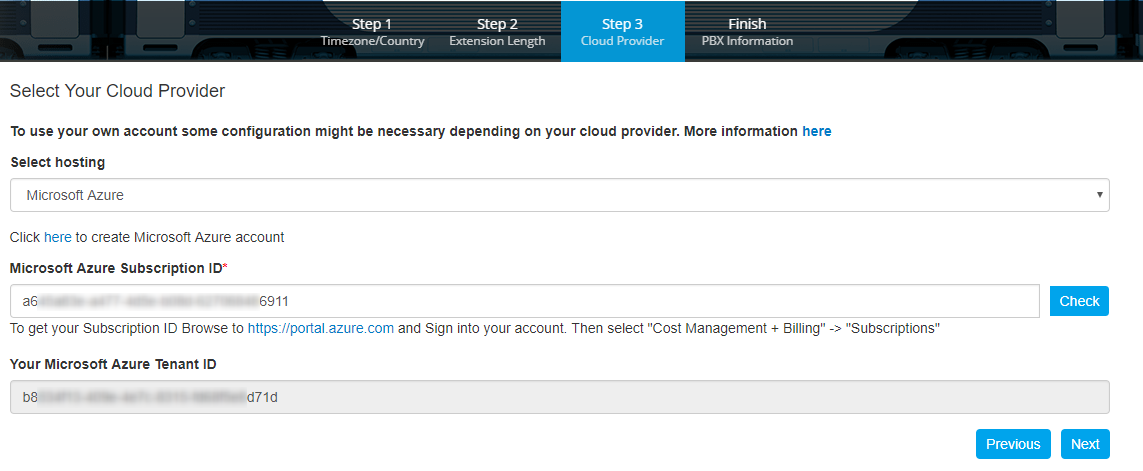Click the Select hosting label
The height and width of the screenshot is (471, 1143).
point(58,163)
